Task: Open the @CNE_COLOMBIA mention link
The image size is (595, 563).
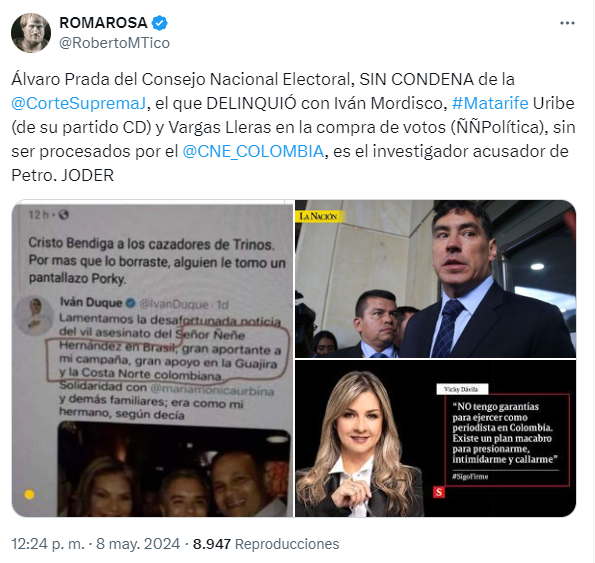Action: (x=253, y=151)
